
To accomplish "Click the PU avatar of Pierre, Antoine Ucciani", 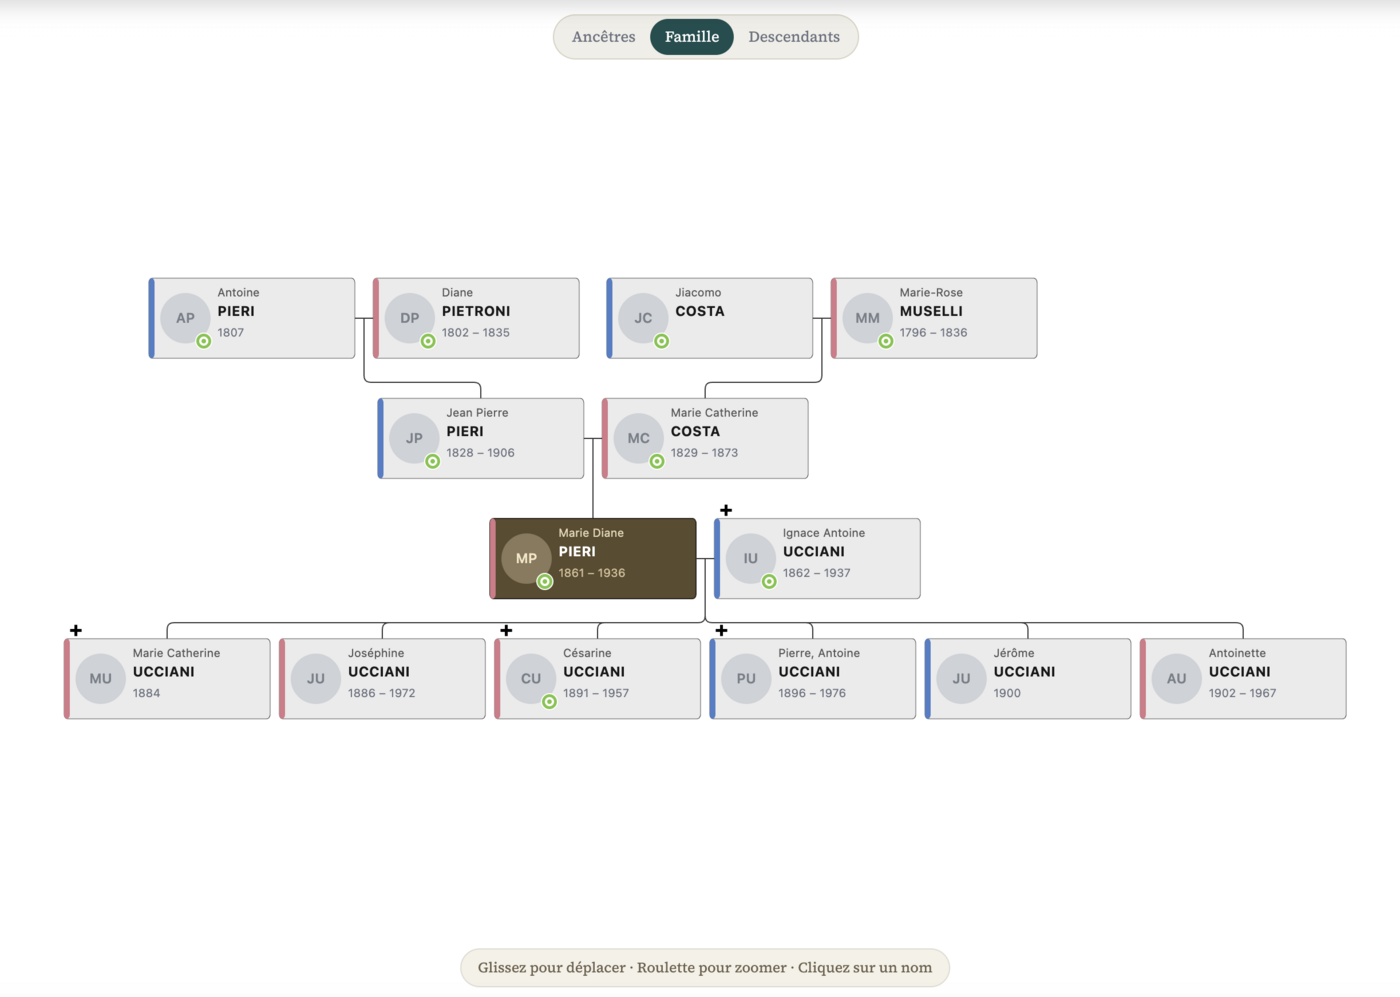I will pyautogui.click(x=746, y=678).
